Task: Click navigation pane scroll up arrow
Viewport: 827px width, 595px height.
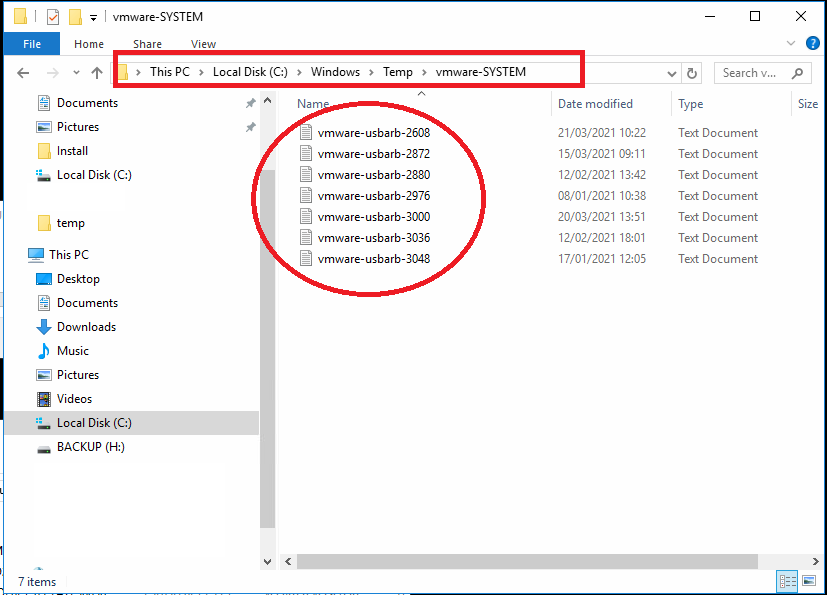Action: pos(267,100)
